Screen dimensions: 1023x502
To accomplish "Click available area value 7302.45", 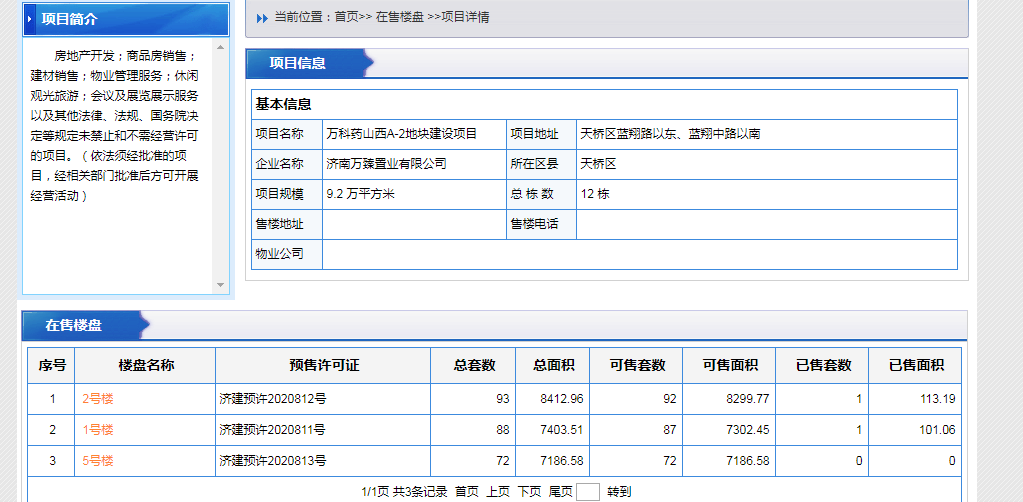I will [x=748, y=430].
